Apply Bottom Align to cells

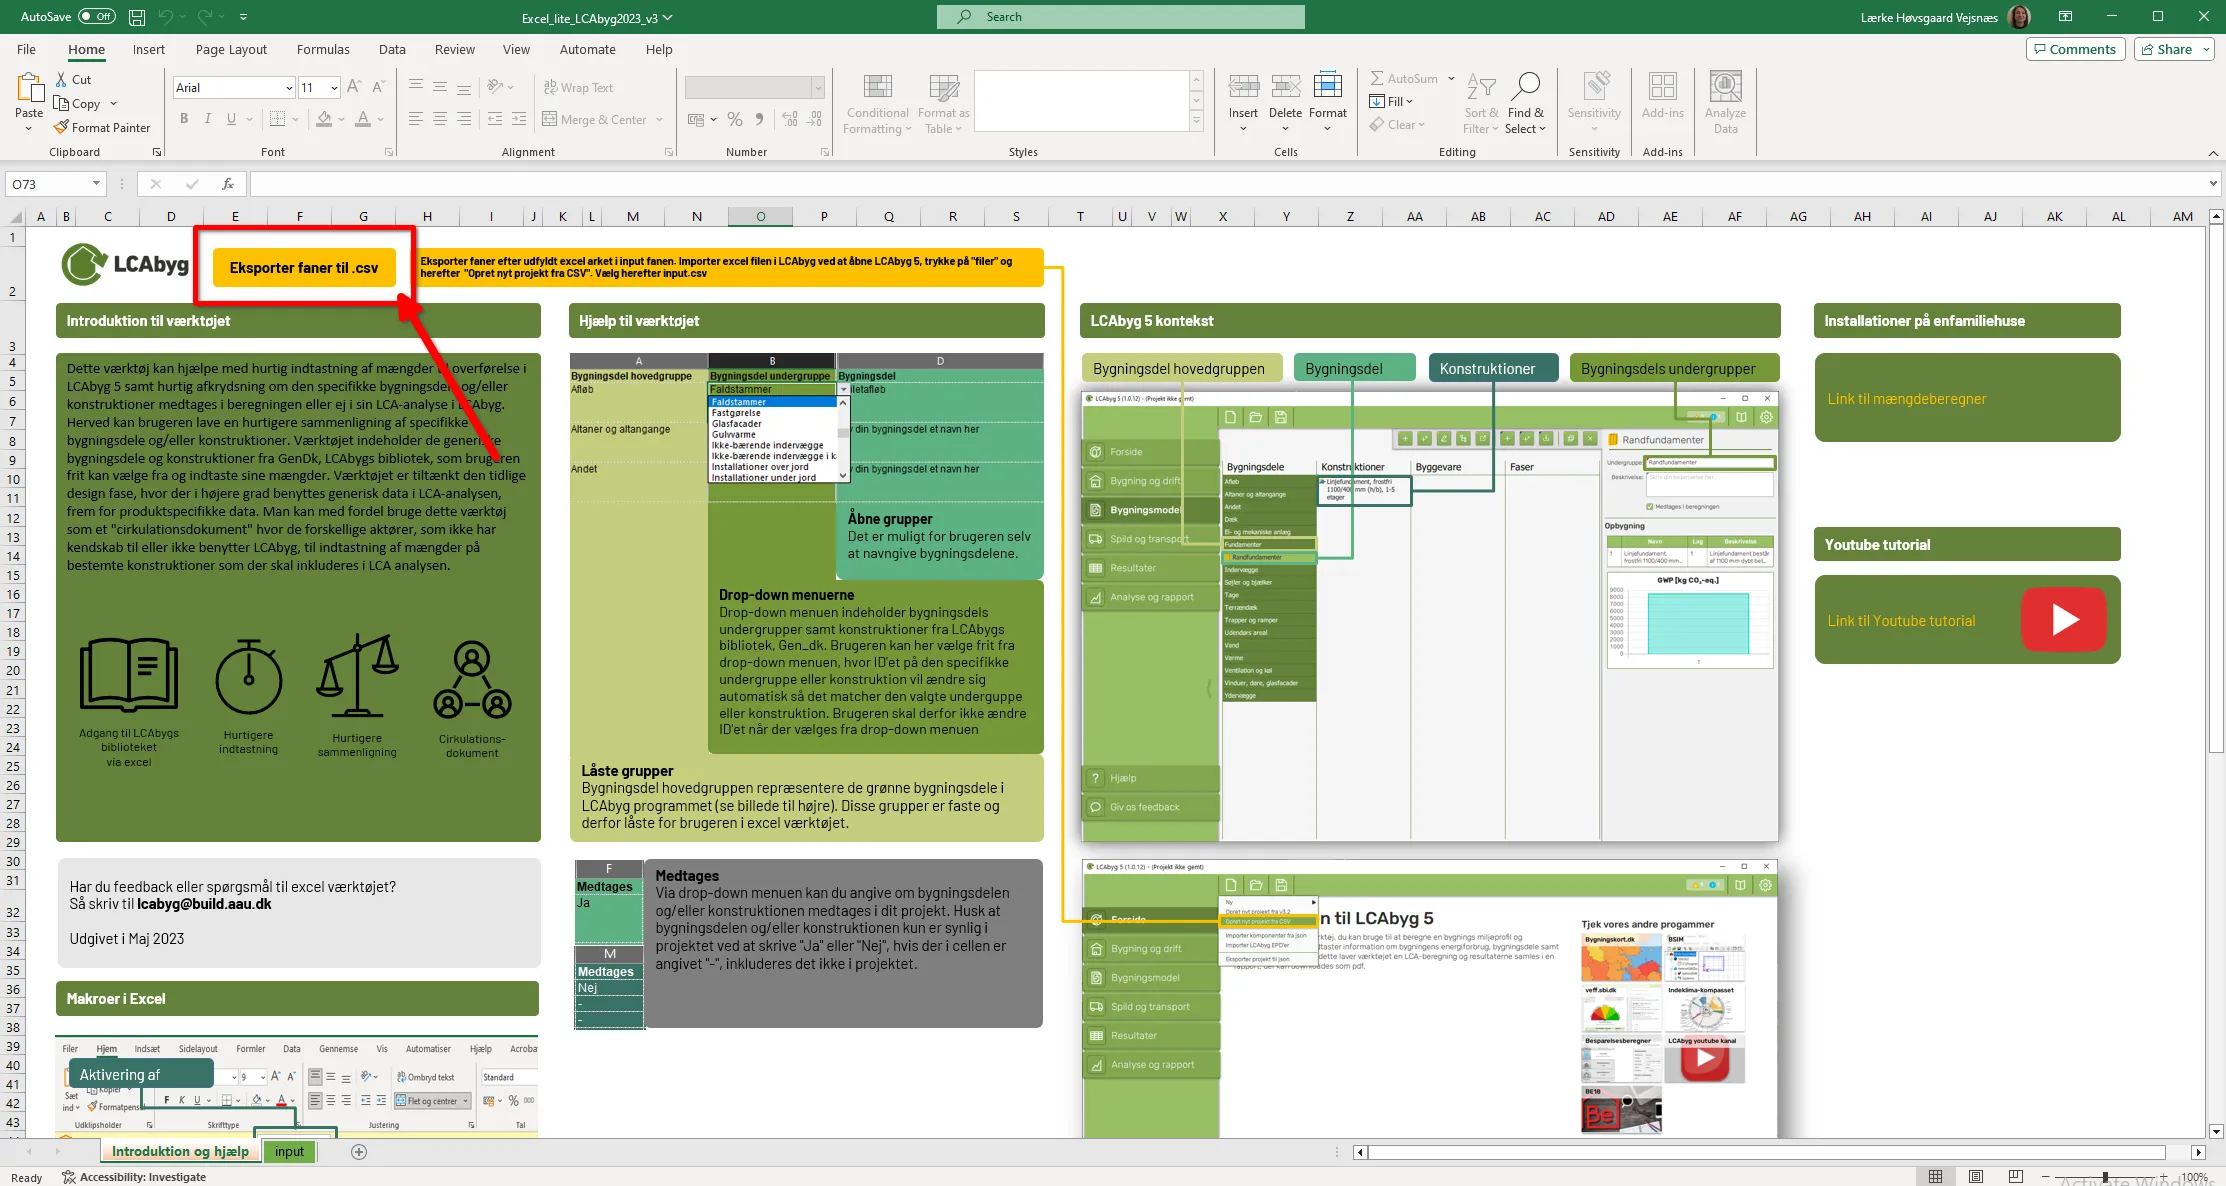click(464, 87)
